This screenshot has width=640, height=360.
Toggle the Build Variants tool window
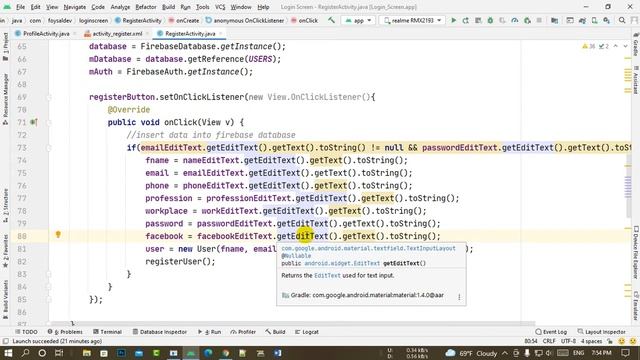pos(5,300)
